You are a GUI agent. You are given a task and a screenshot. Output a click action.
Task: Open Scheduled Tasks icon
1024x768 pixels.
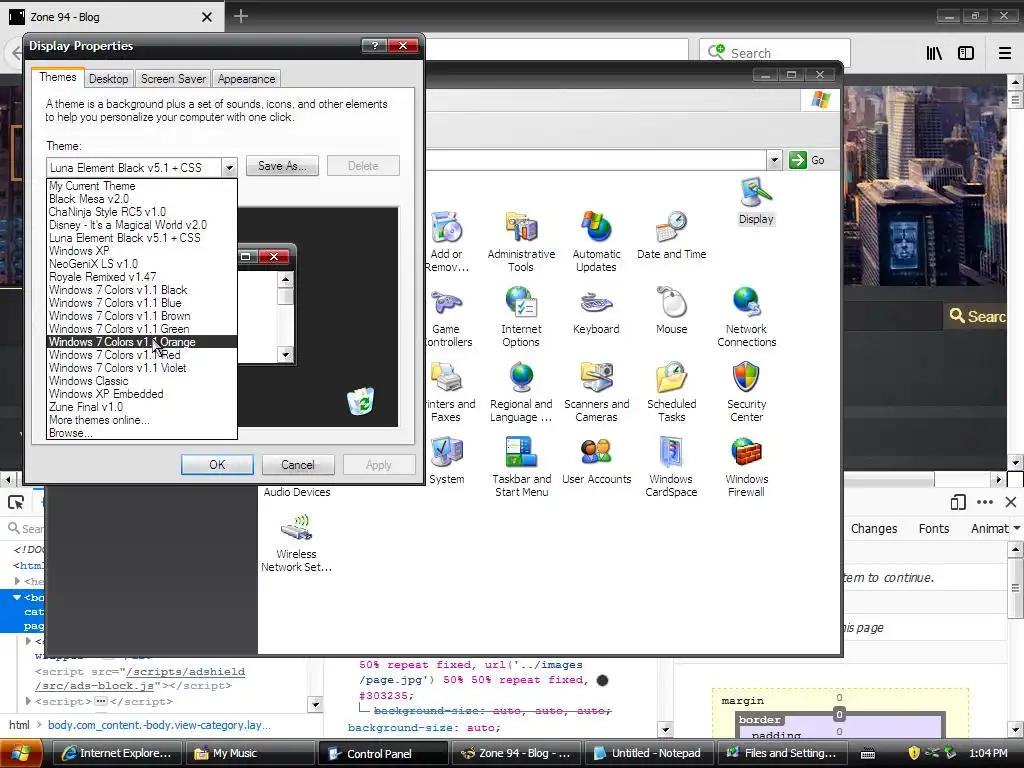(x=671, y=392)
